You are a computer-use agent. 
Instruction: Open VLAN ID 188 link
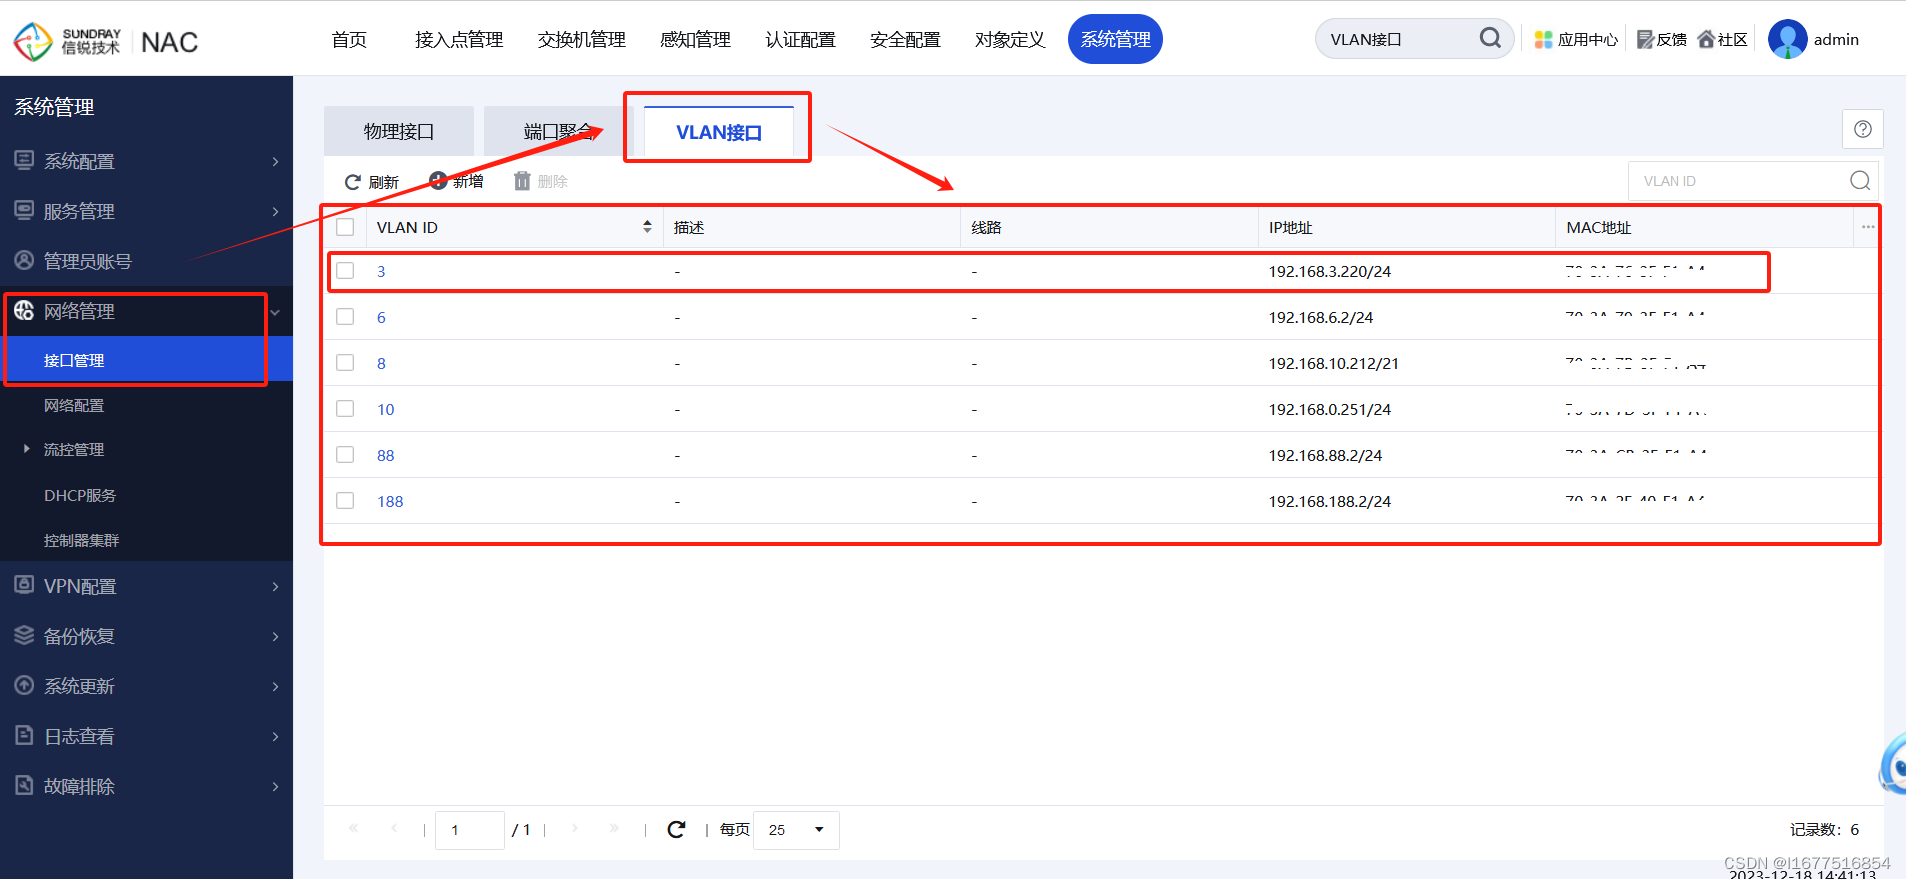pyautogui.click(x=390, y=501)
